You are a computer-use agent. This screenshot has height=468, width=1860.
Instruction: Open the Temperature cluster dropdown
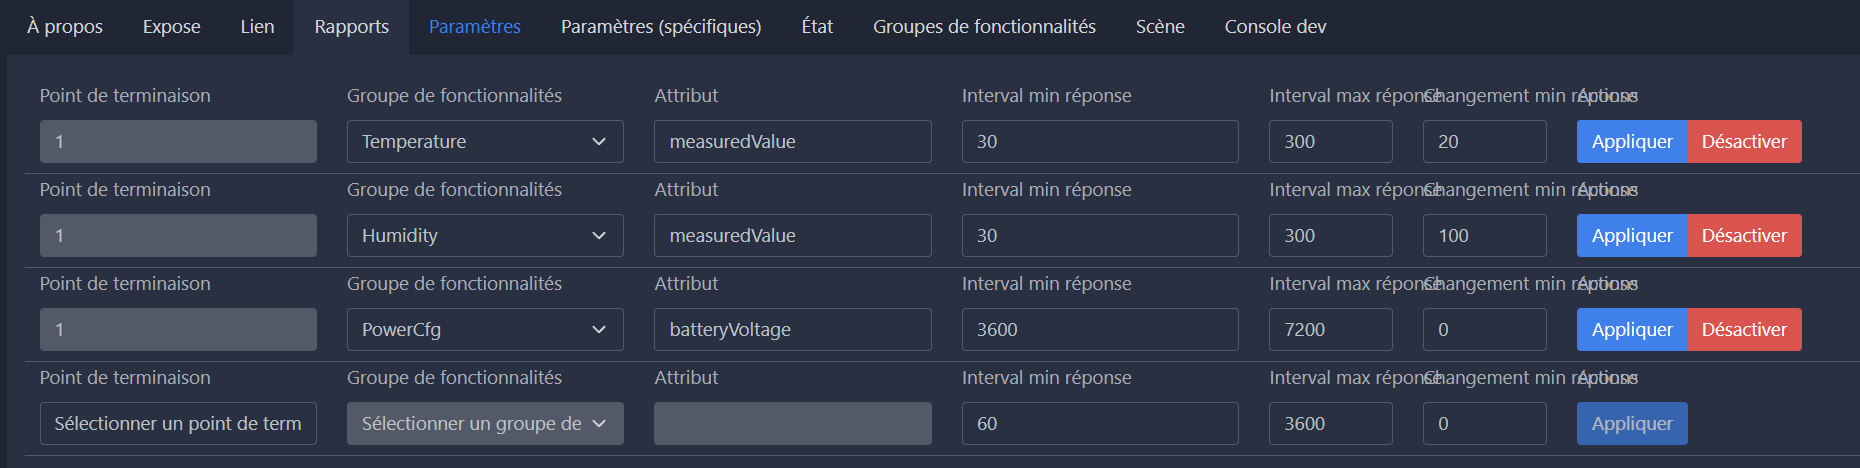tap(485, 142)
